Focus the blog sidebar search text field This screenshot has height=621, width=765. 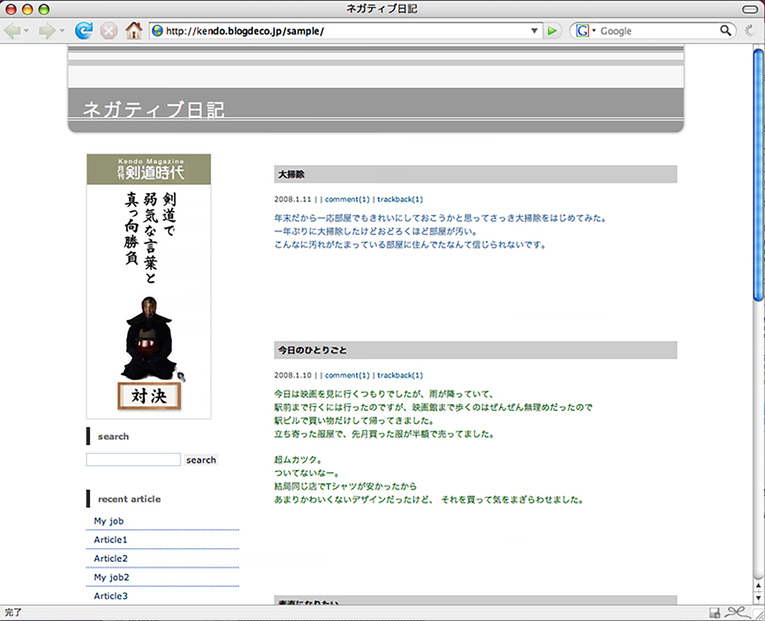(133, 460)
